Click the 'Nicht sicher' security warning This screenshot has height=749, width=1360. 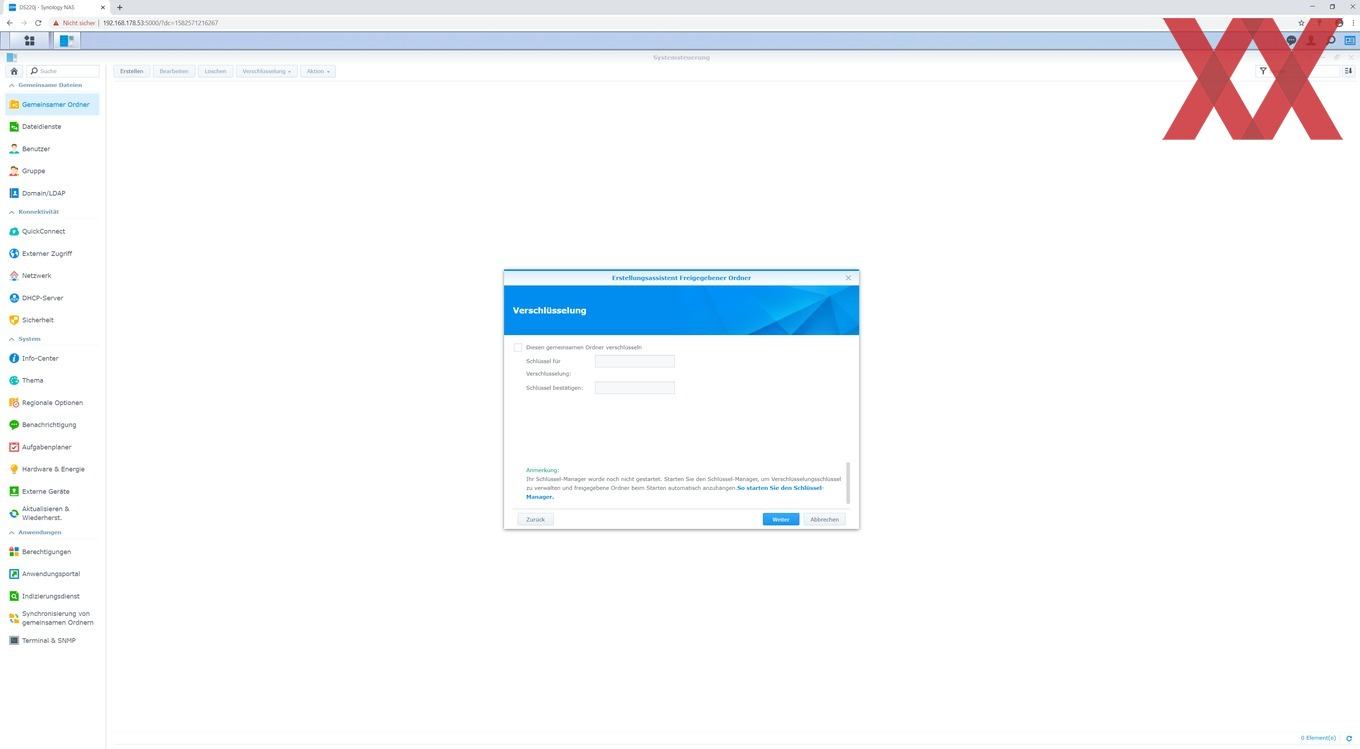[74, 22]
